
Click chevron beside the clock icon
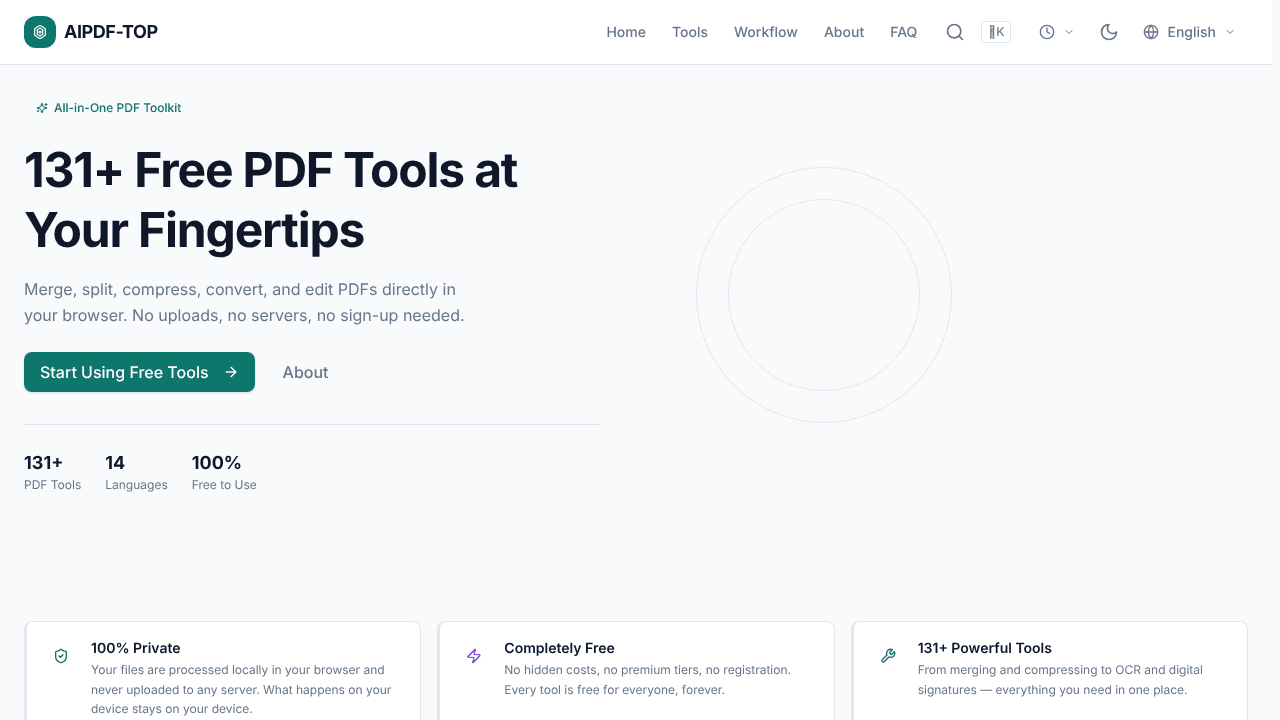[1069, 32]
